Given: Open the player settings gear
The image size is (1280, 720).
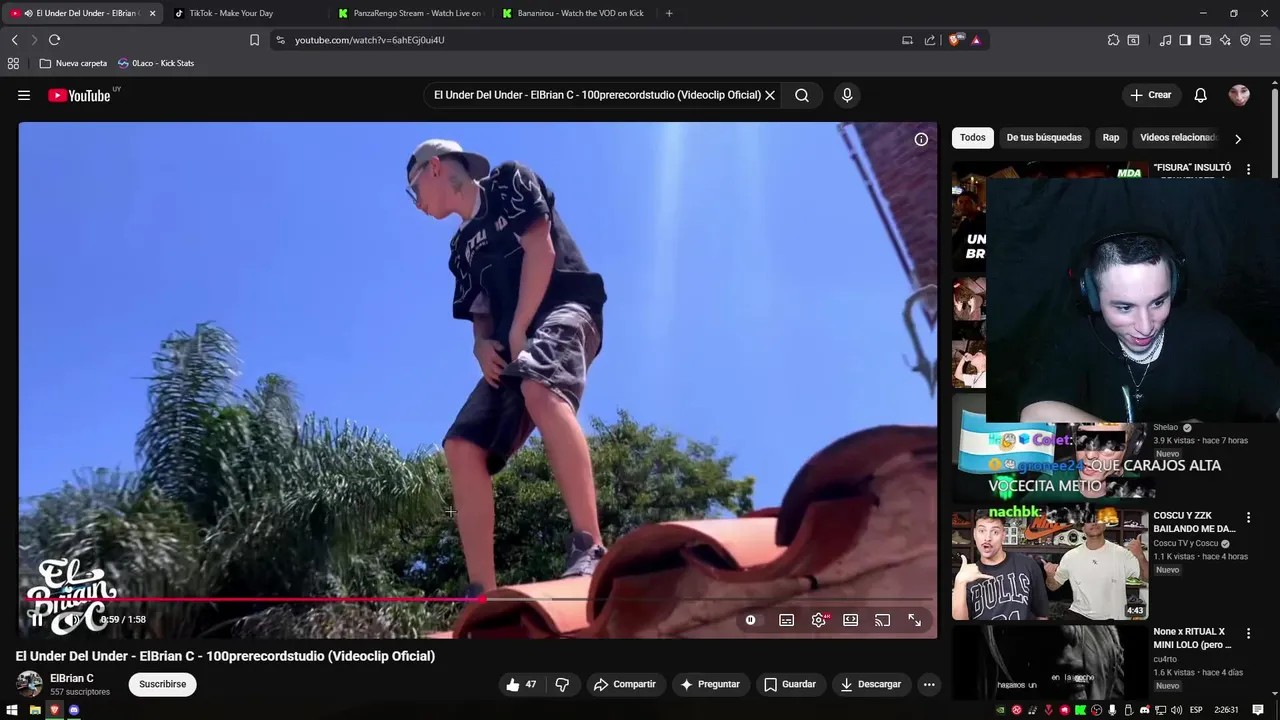Looking at the screenshot, I should point(818,620).
